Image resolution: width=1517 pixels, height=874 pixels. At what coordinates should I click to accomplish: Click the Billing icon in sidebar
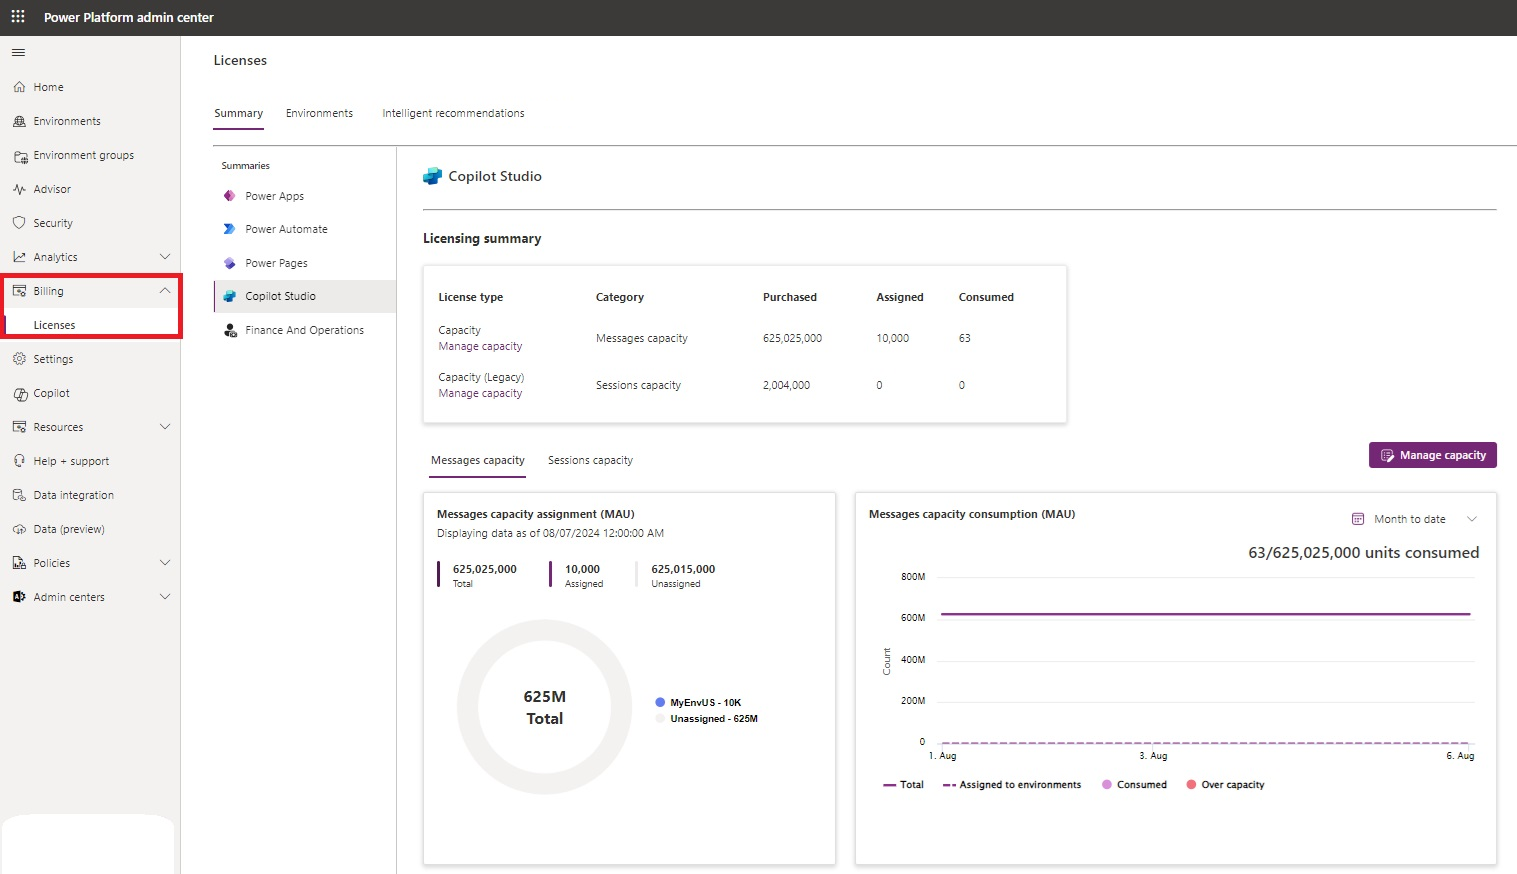pyautogui.click(x=19, y=291)
